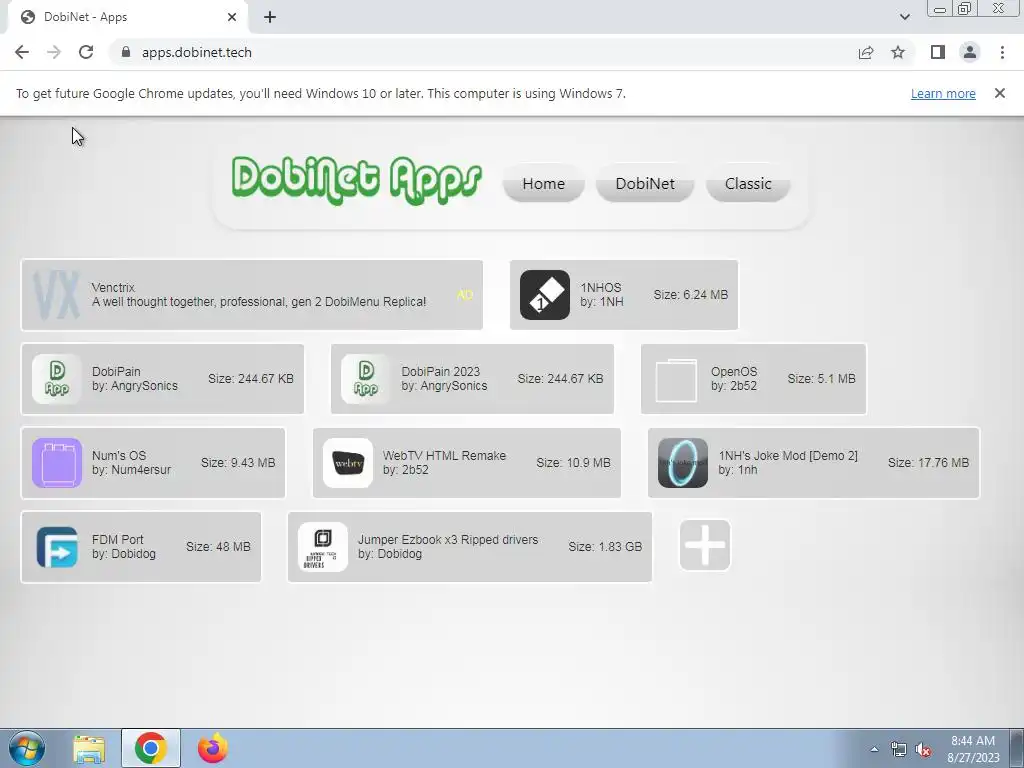Click the browser forward arrow
The image size is (1024, 768).
pyautogui.click(x=54, y=52)
